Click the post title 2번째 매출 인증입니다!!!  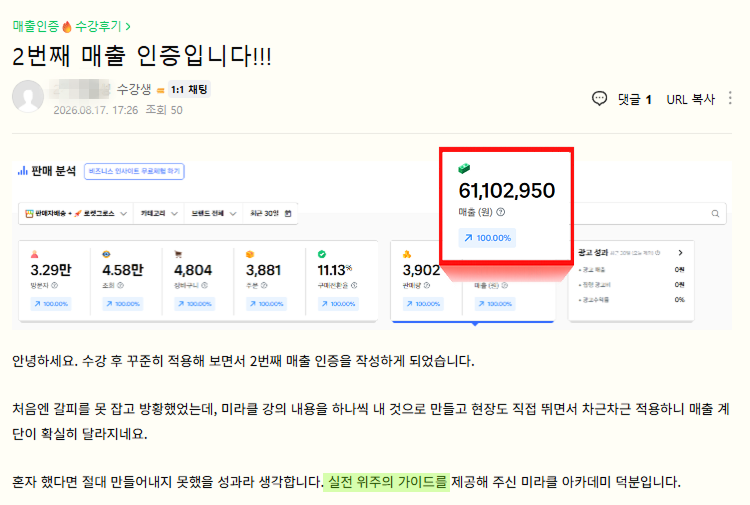(142, 56)
